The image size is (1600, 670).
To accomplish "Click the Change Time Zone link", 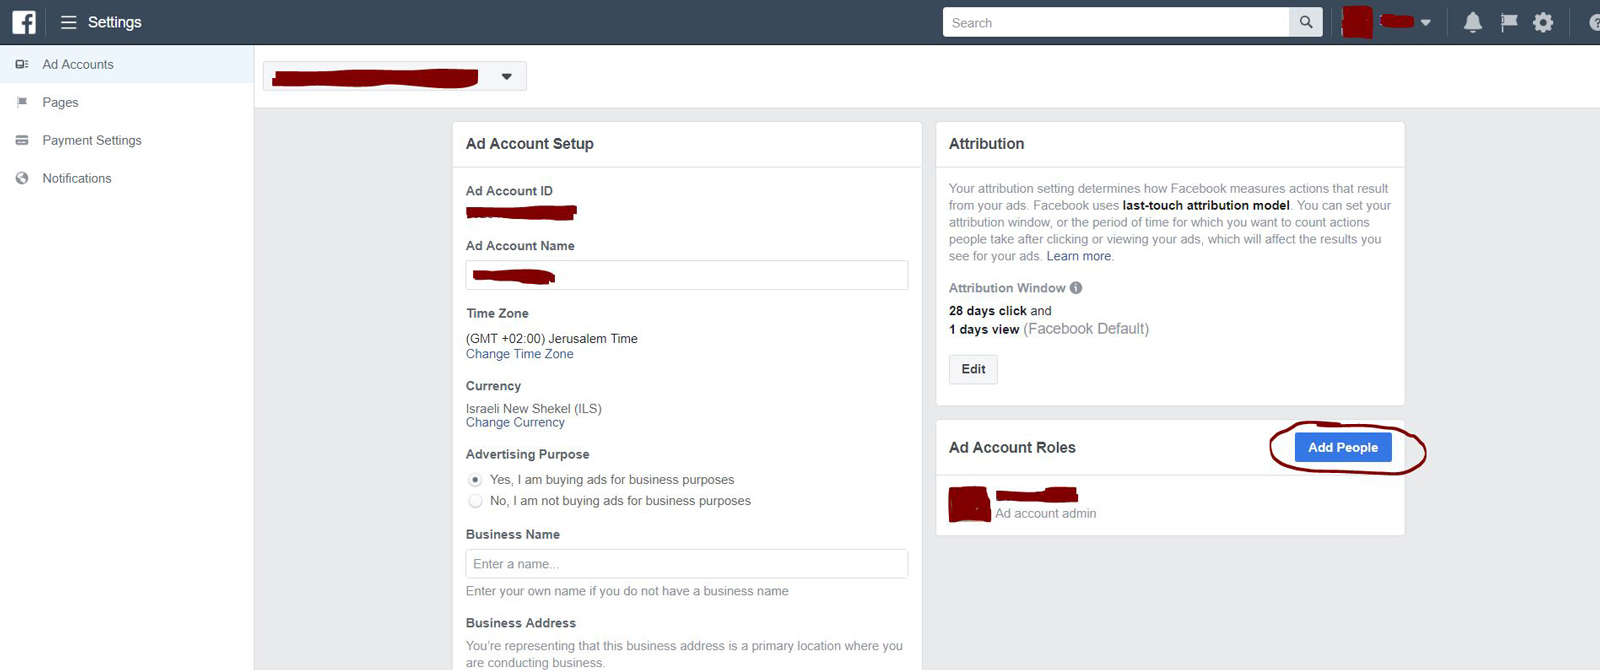I will (519, 354).
